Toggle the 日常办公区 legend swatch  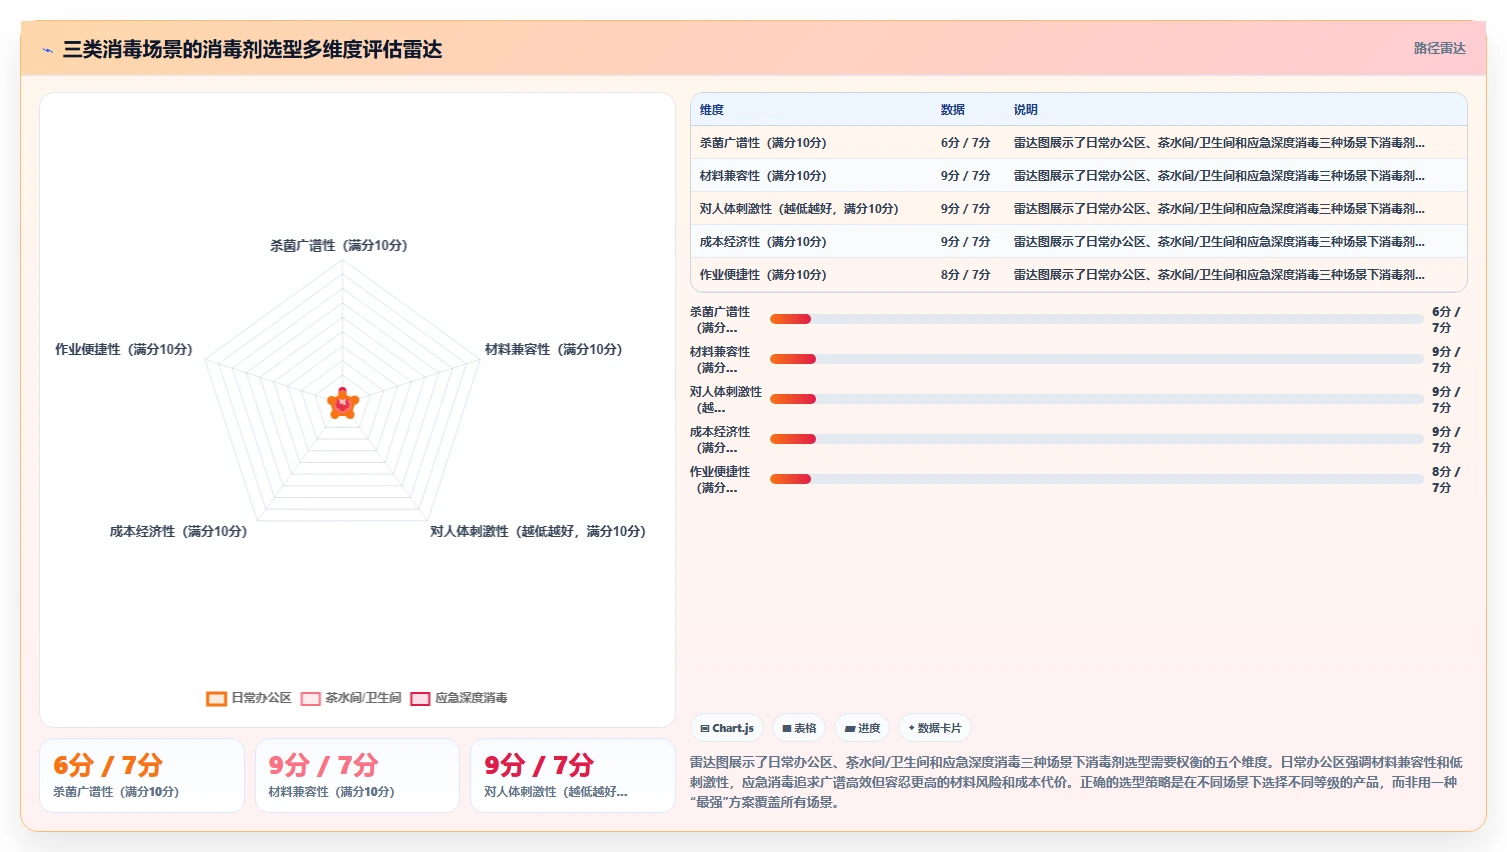[x=216, y=698]
